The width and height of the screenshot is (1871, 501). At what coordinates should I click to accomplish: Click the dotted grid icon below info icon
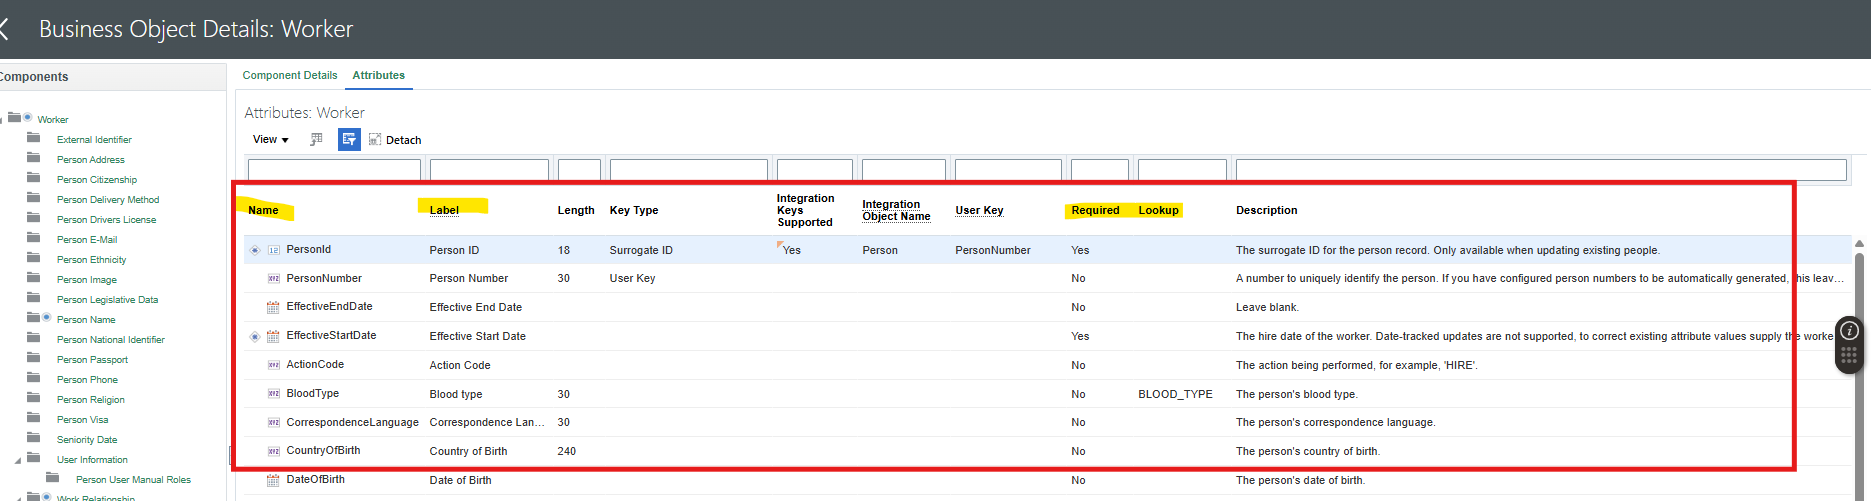pos(1848,355)
